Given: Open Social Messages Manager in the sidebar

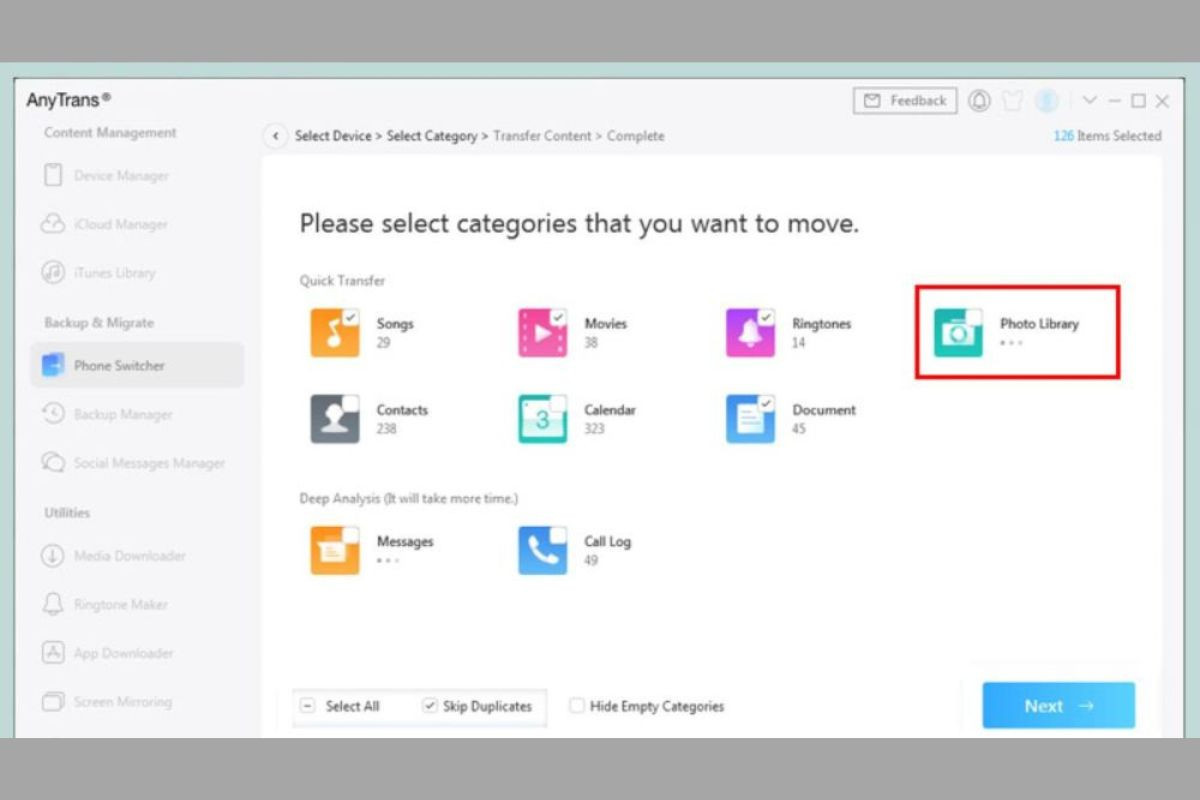Looking at the screenshot, I should tap(137, 463).
